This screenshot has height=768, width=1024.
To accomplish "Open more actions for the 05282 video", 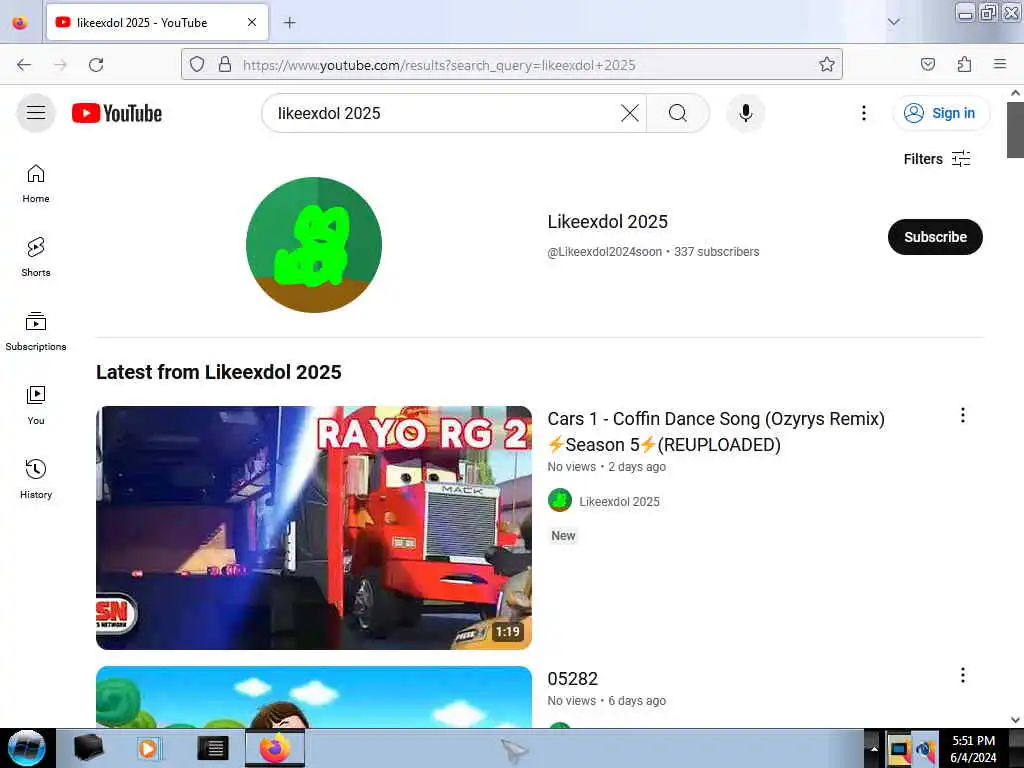I will coord(963,675).
